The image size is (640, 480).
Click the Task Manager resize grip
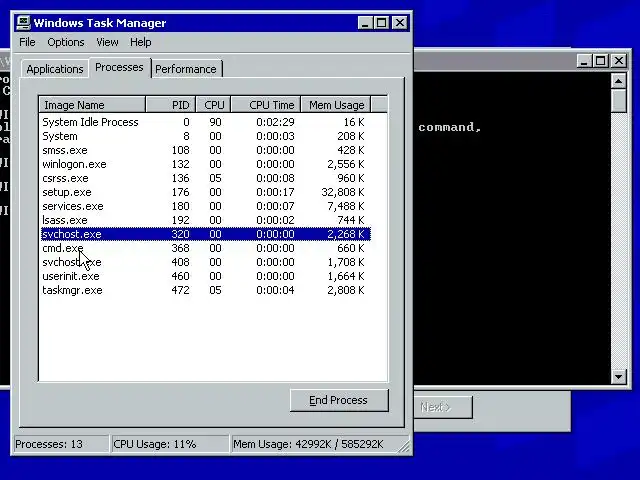[x=404, y=447]
